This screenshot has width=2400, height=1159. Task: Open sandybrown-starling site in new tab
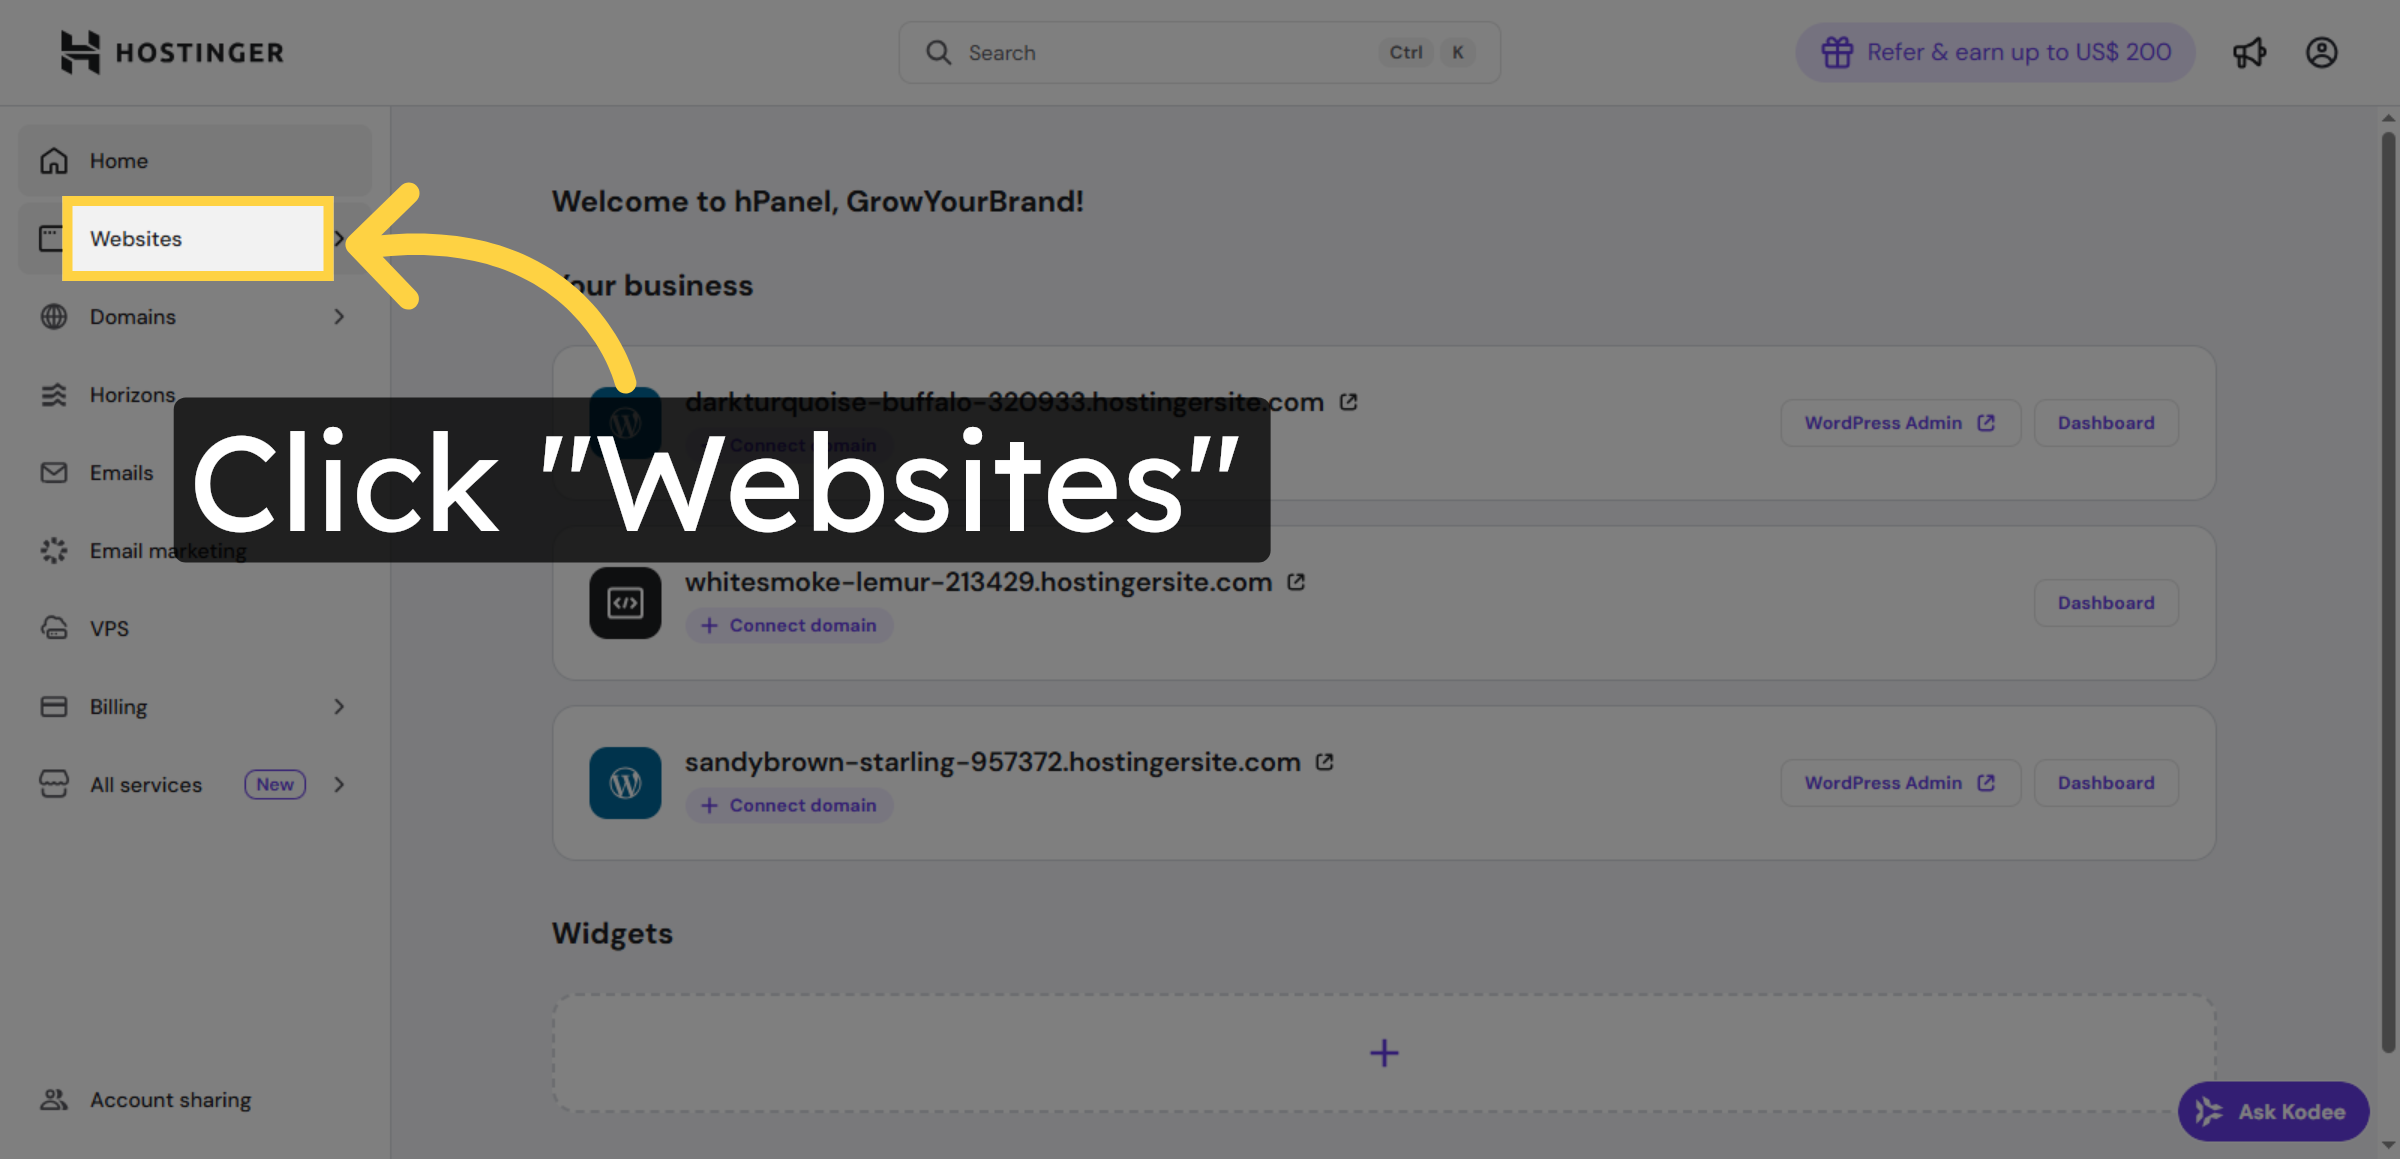pyautogui.click(x=1324, y=761)
